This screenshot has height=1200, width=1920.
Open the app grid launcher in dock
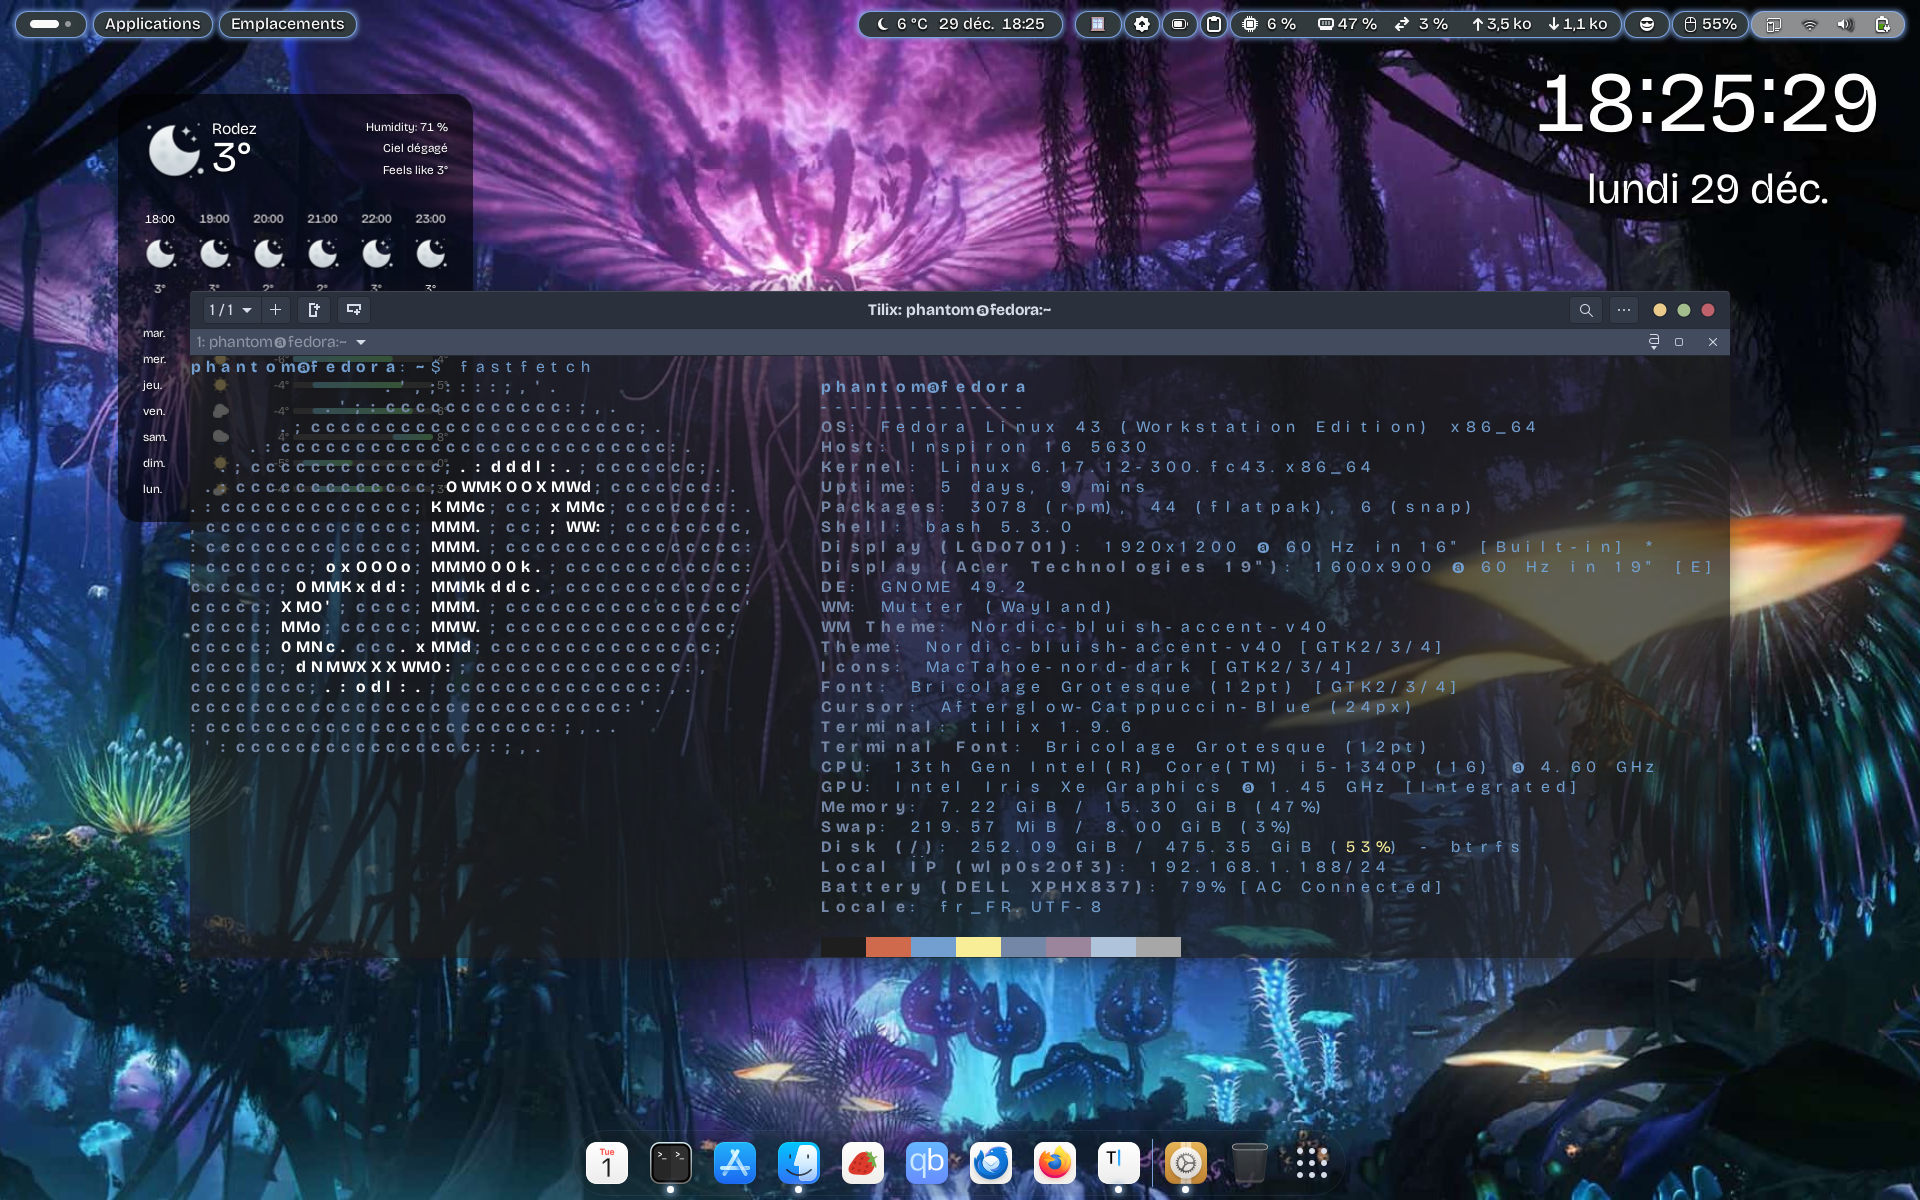[x=1311, y=1163]
